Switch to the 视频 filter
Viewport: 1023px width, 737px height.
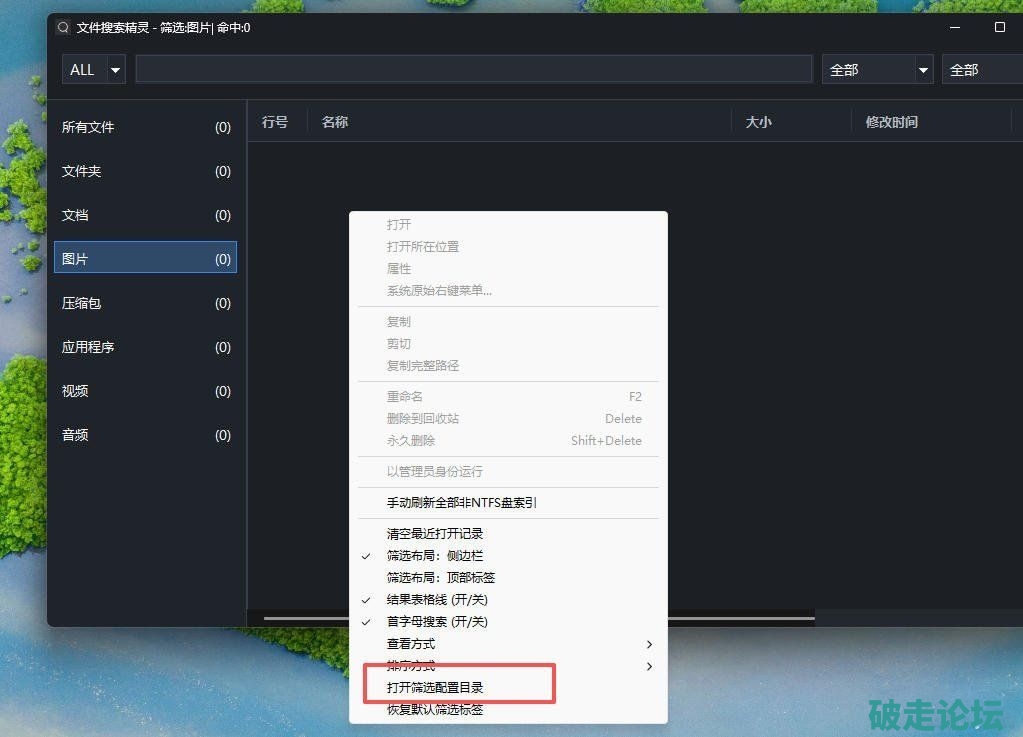[x=145, y=391]
